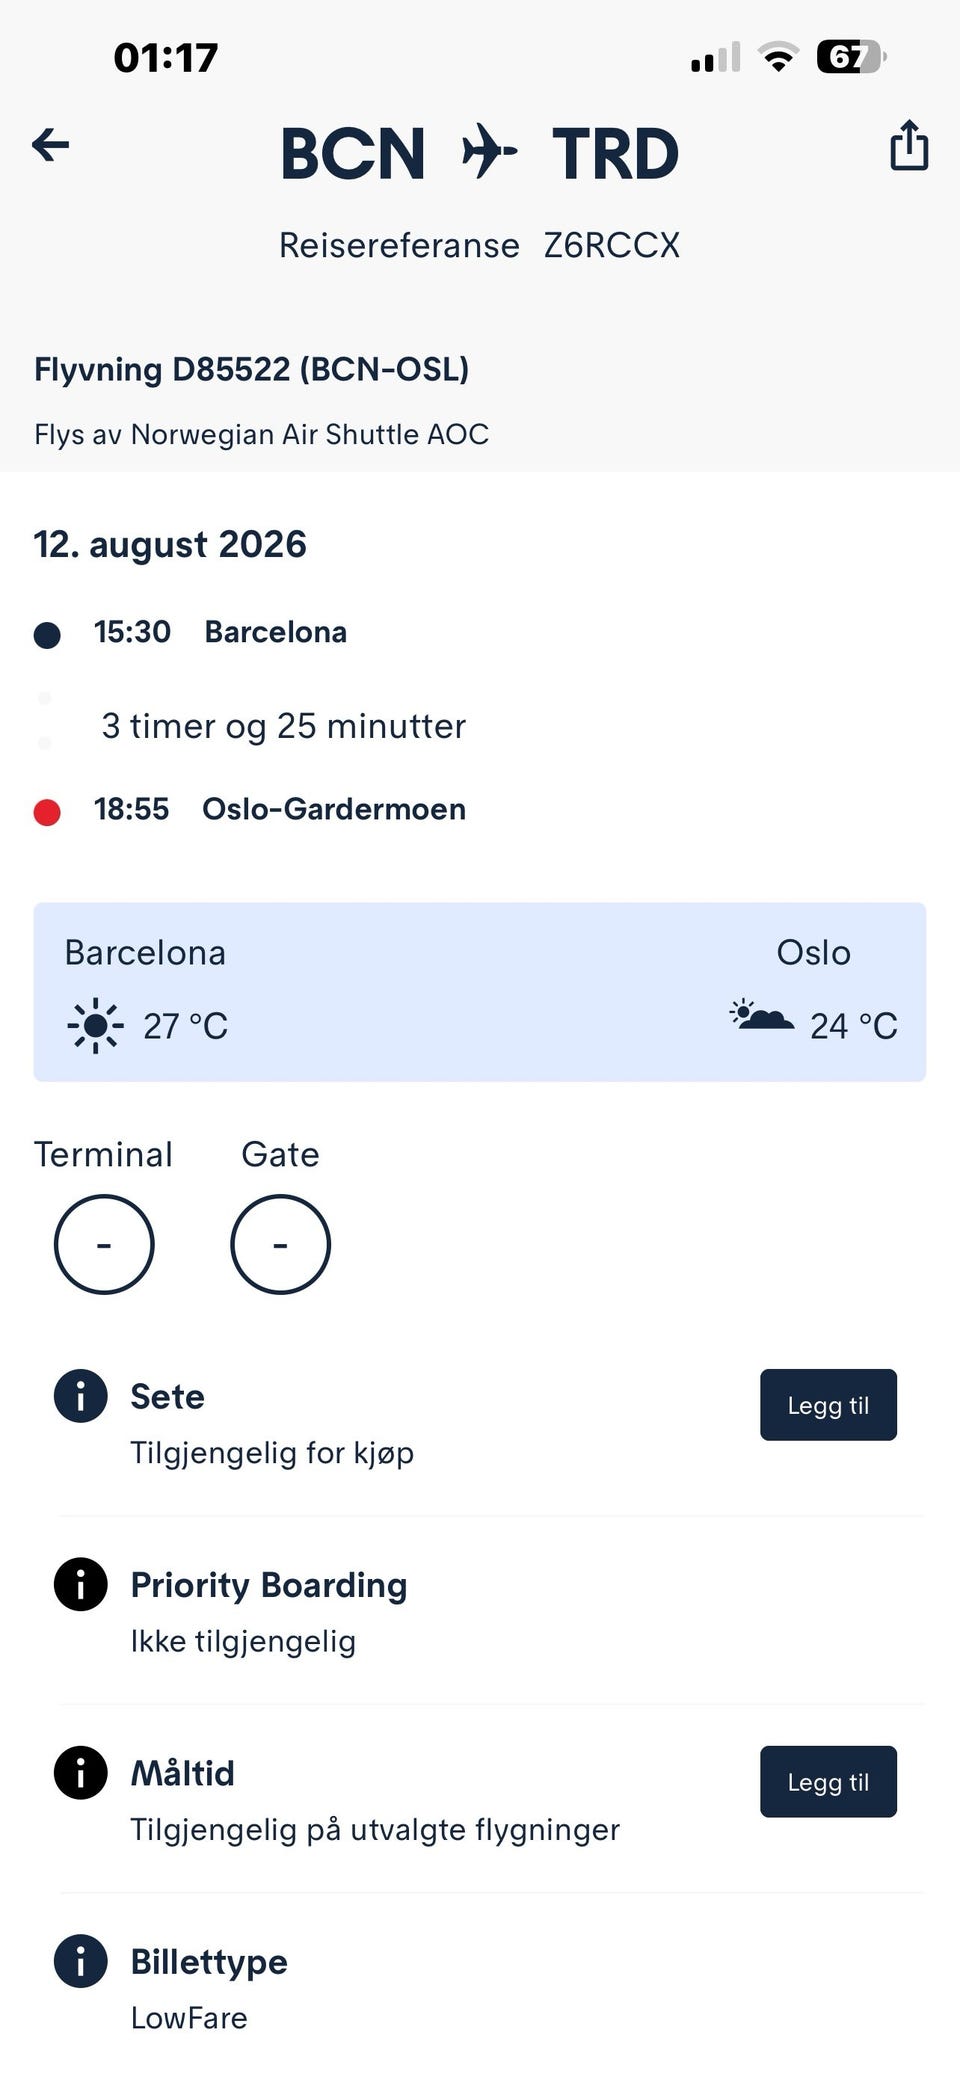Open the info icon next to Måltid
Viewport: 960px width, 2077px height.
(80, 1772)
